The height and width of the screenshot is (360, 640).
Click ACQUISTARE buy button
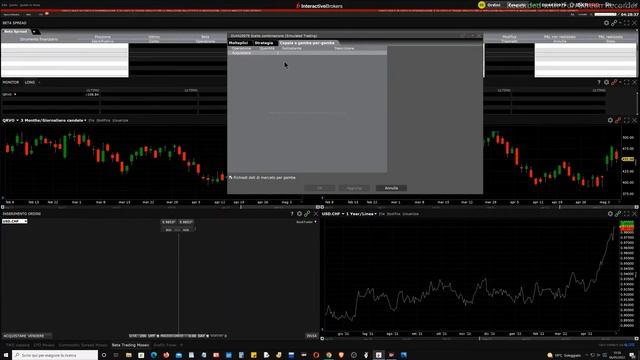pos(15,336)
